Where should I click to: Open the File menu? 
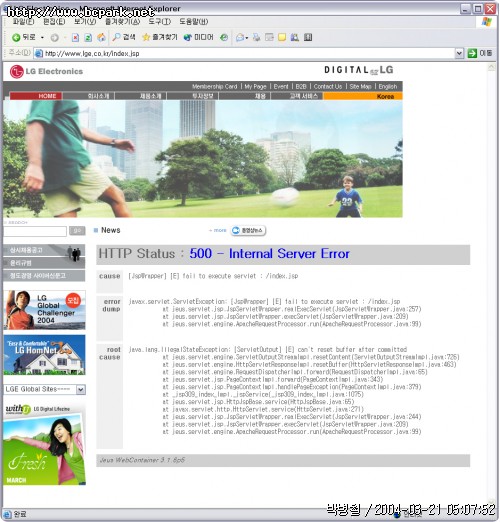23,22
